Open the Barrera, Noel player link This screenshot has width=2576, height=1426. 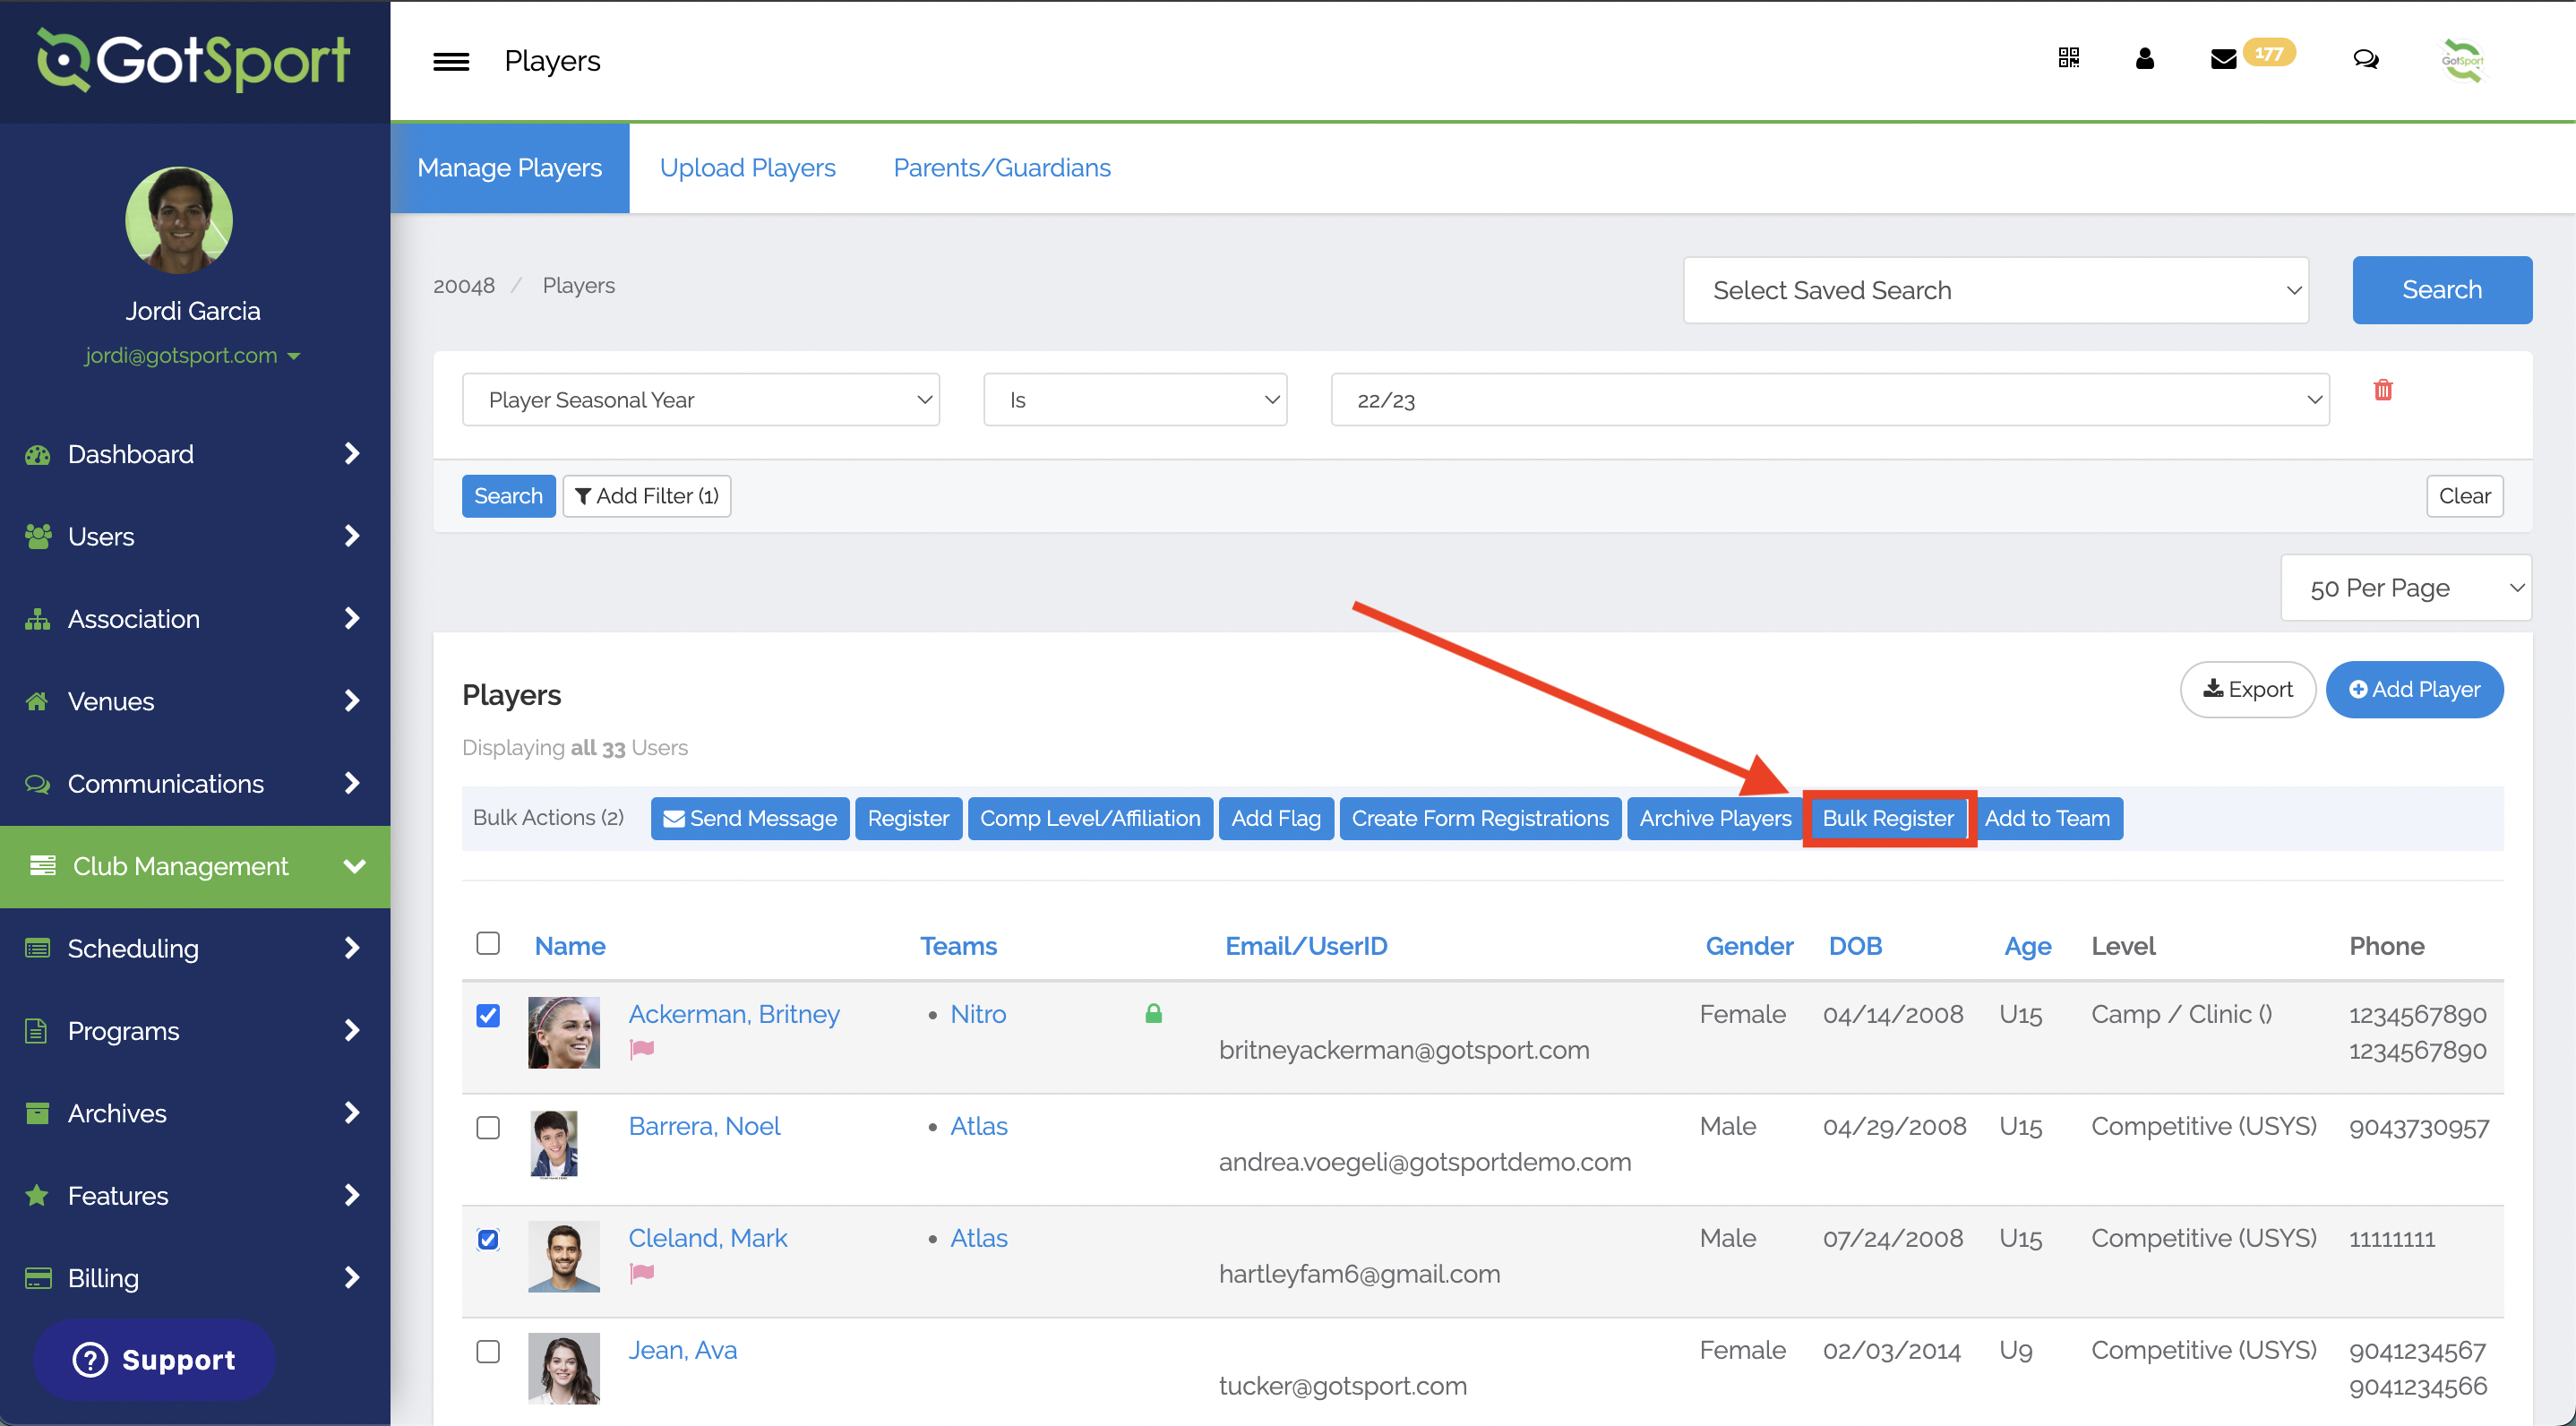point(704,1127)
